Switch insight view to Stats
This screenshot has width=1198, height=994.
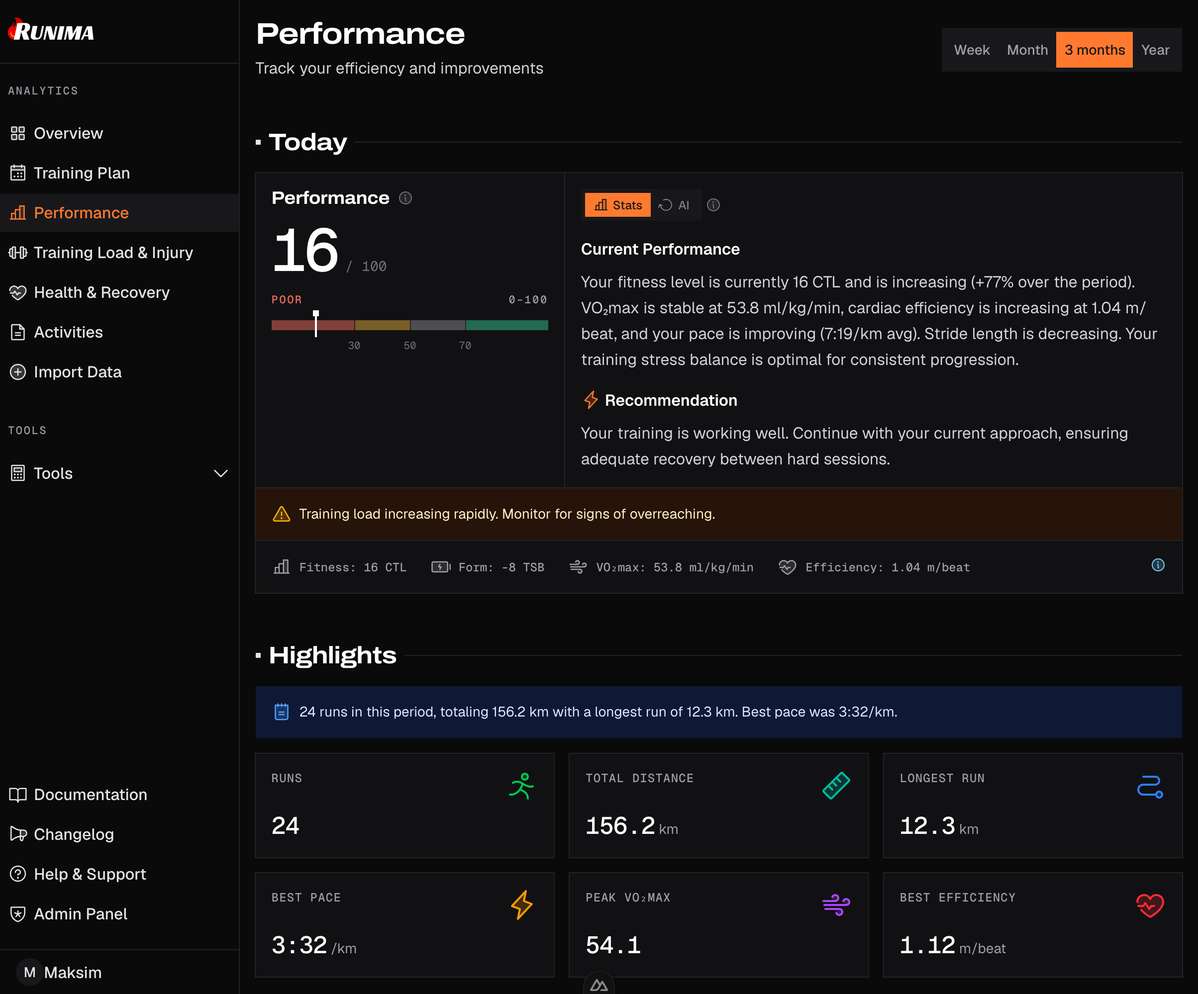pos(618,205)
